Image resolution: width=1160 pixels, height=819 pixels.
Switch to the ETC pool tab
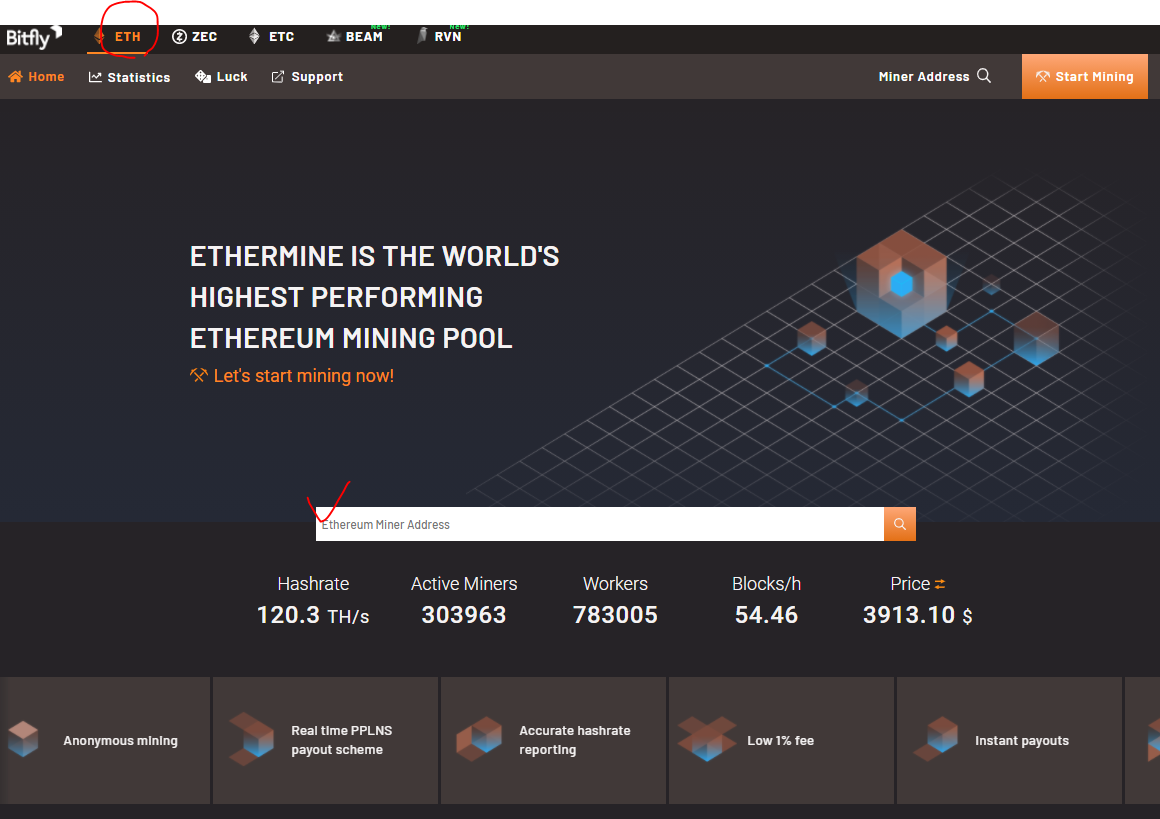(x=272, y=37)
